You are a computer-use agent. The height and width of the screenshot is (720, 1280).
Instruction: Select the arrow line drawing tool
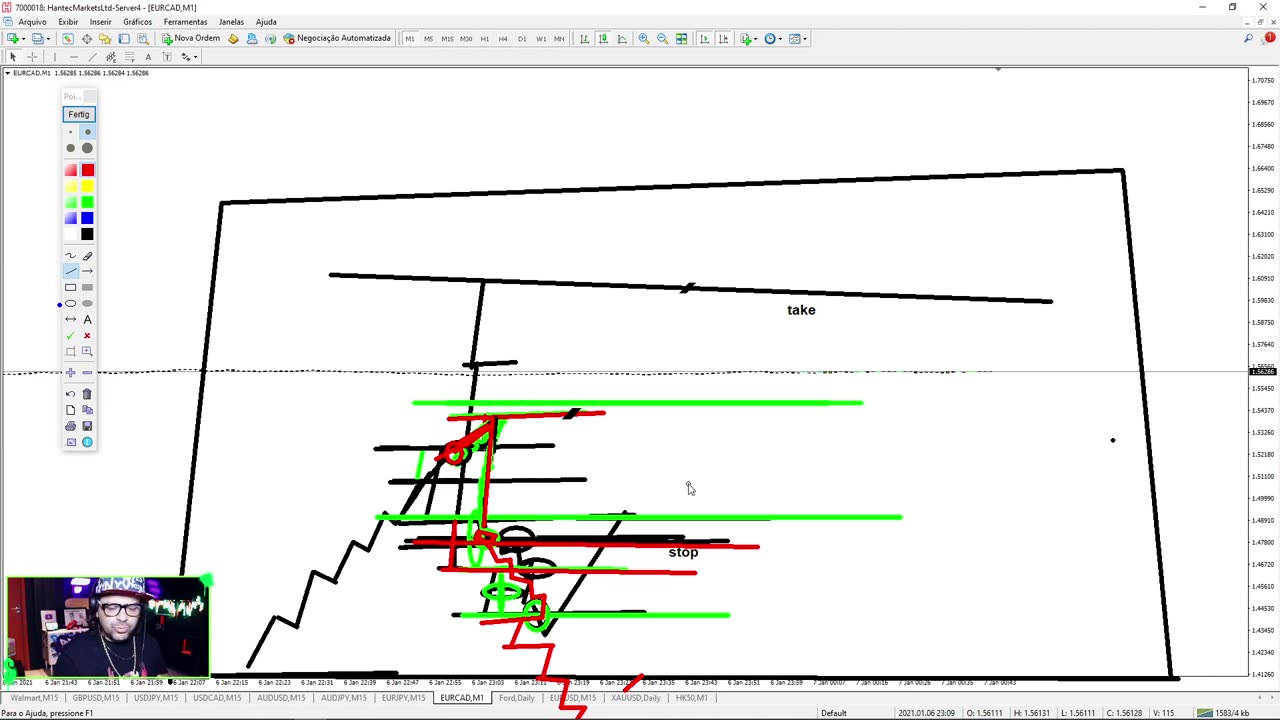coord(87,271)
